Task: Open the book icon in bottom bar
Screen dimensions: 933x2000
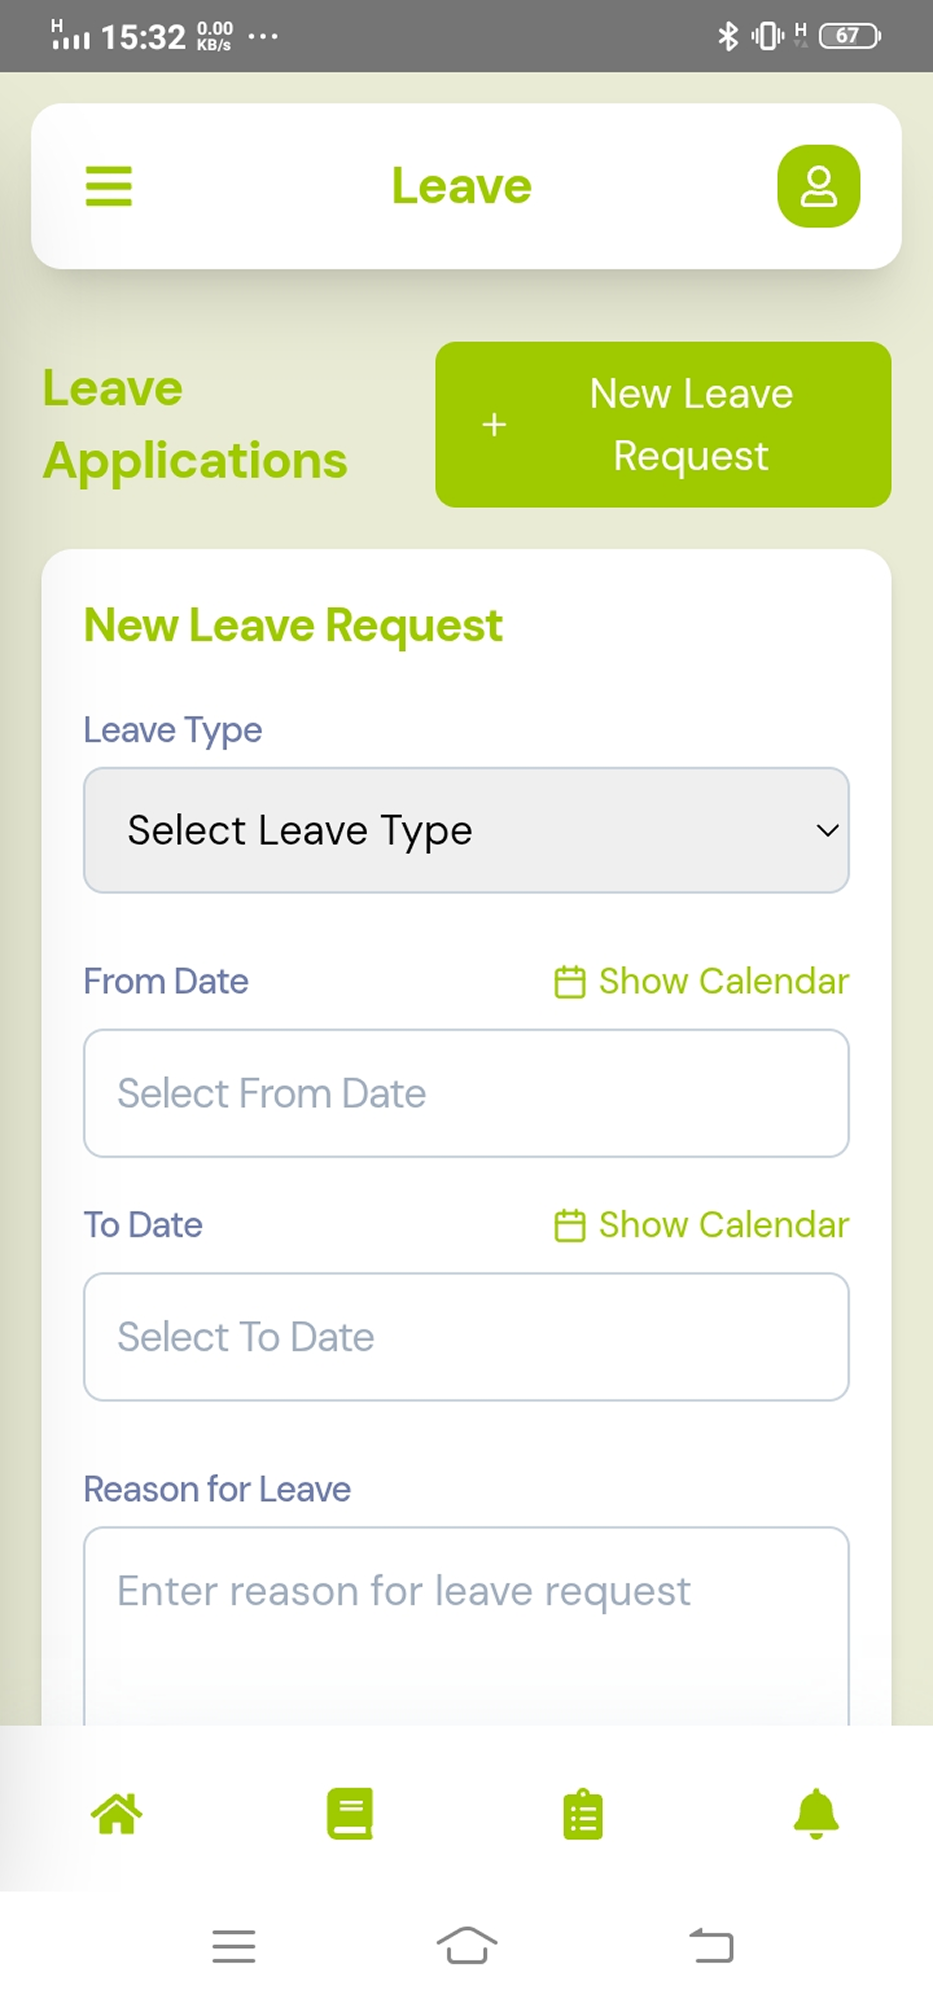Action: [x=350, y=1813]
